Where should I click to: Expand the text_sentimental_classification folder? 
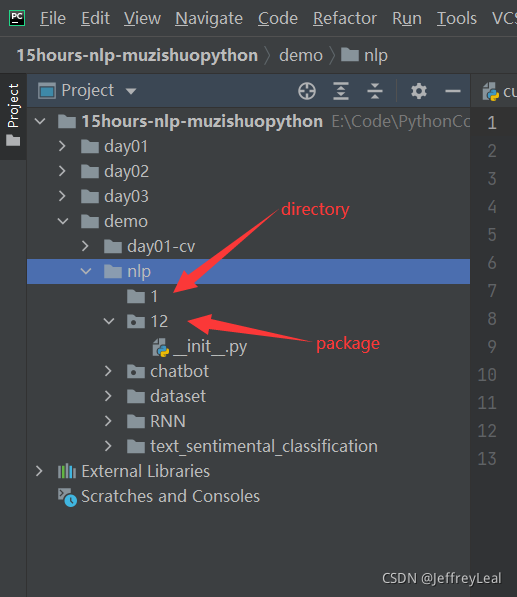tap(109, 446)
